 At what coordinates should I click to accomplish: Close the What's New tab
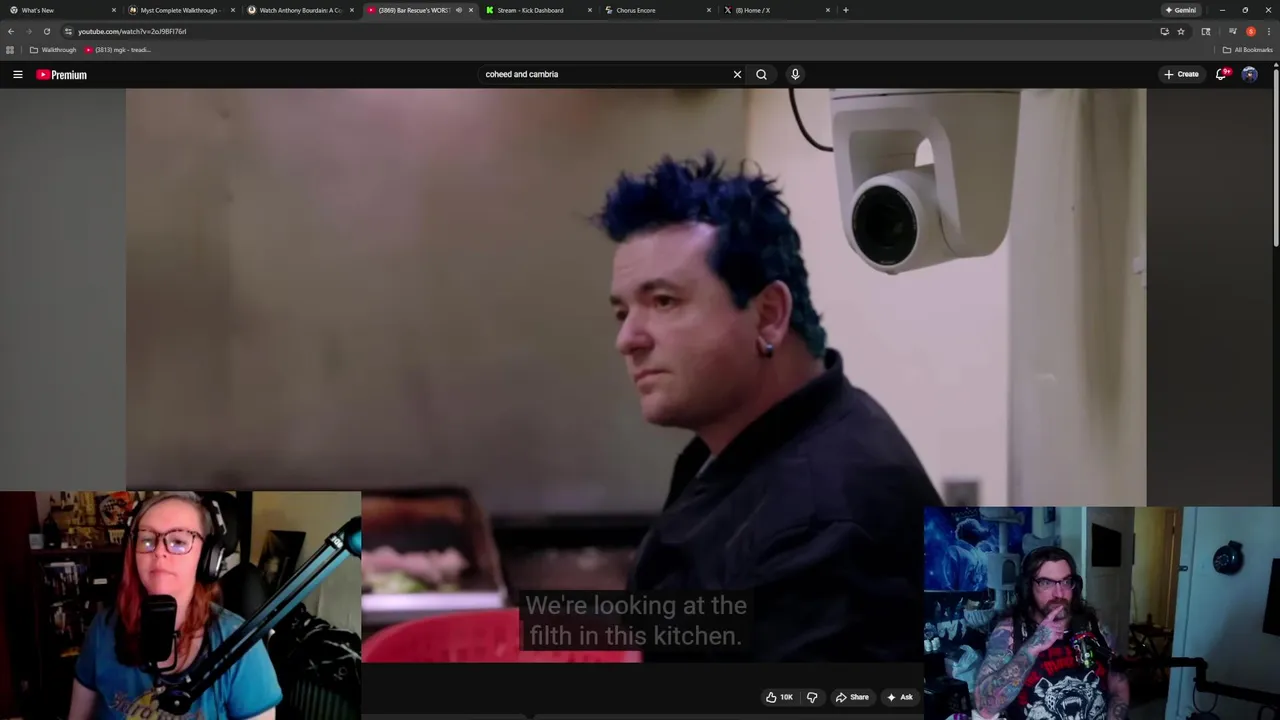click(114, 10)
